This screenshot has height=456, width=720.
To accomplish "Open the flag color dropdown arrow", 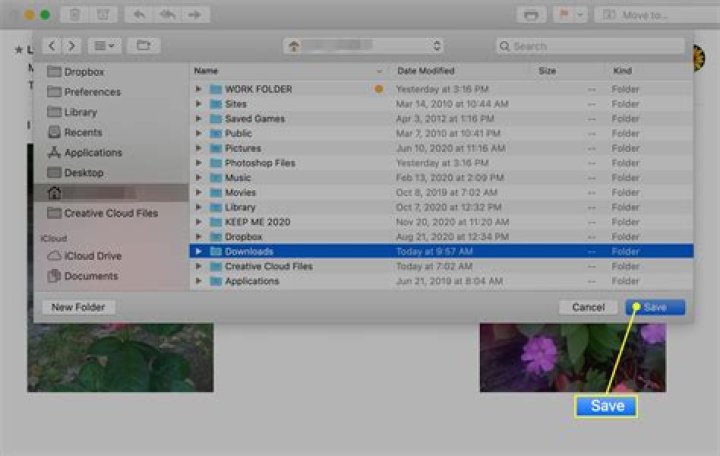I will 580,15.
